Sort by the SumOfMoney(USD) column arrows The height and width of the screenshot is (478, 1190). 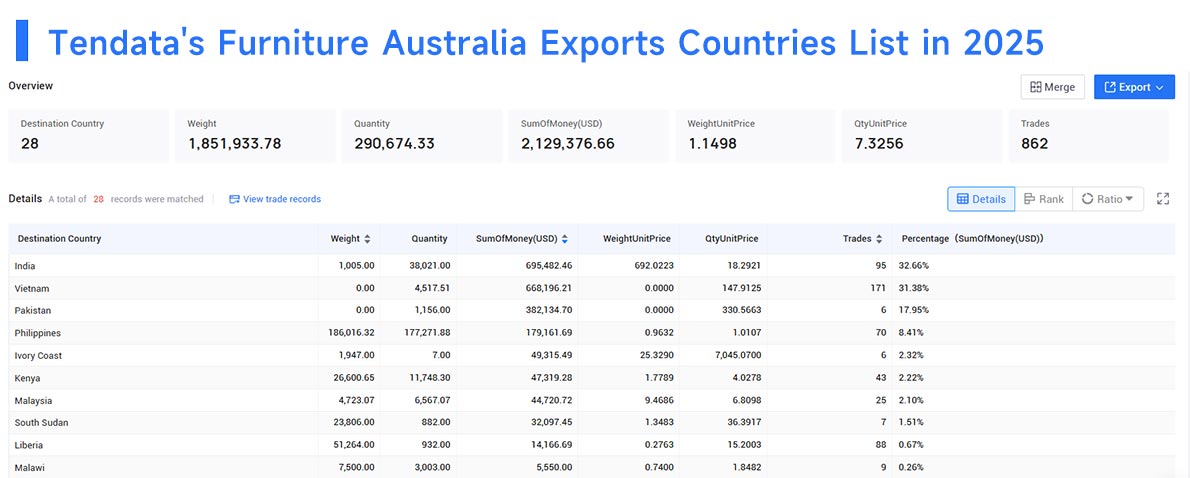click(565, 239)
